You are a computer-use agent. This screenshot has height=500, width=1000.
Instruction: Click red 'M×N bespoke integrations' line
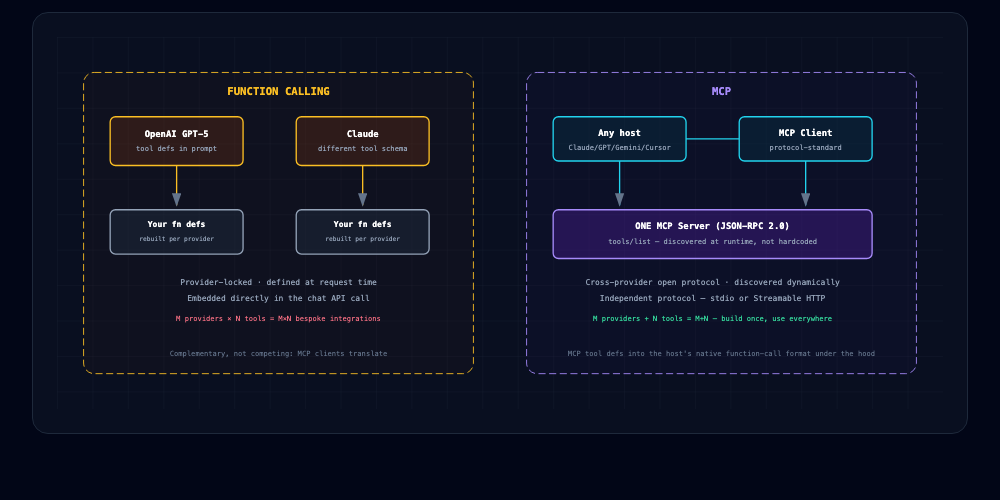278,318
